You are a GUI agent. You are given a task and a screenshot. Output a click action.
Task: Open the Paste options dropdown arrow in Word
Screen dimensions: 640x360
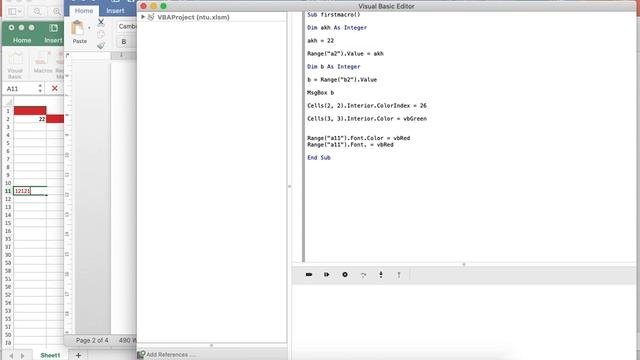pos(89,28)
